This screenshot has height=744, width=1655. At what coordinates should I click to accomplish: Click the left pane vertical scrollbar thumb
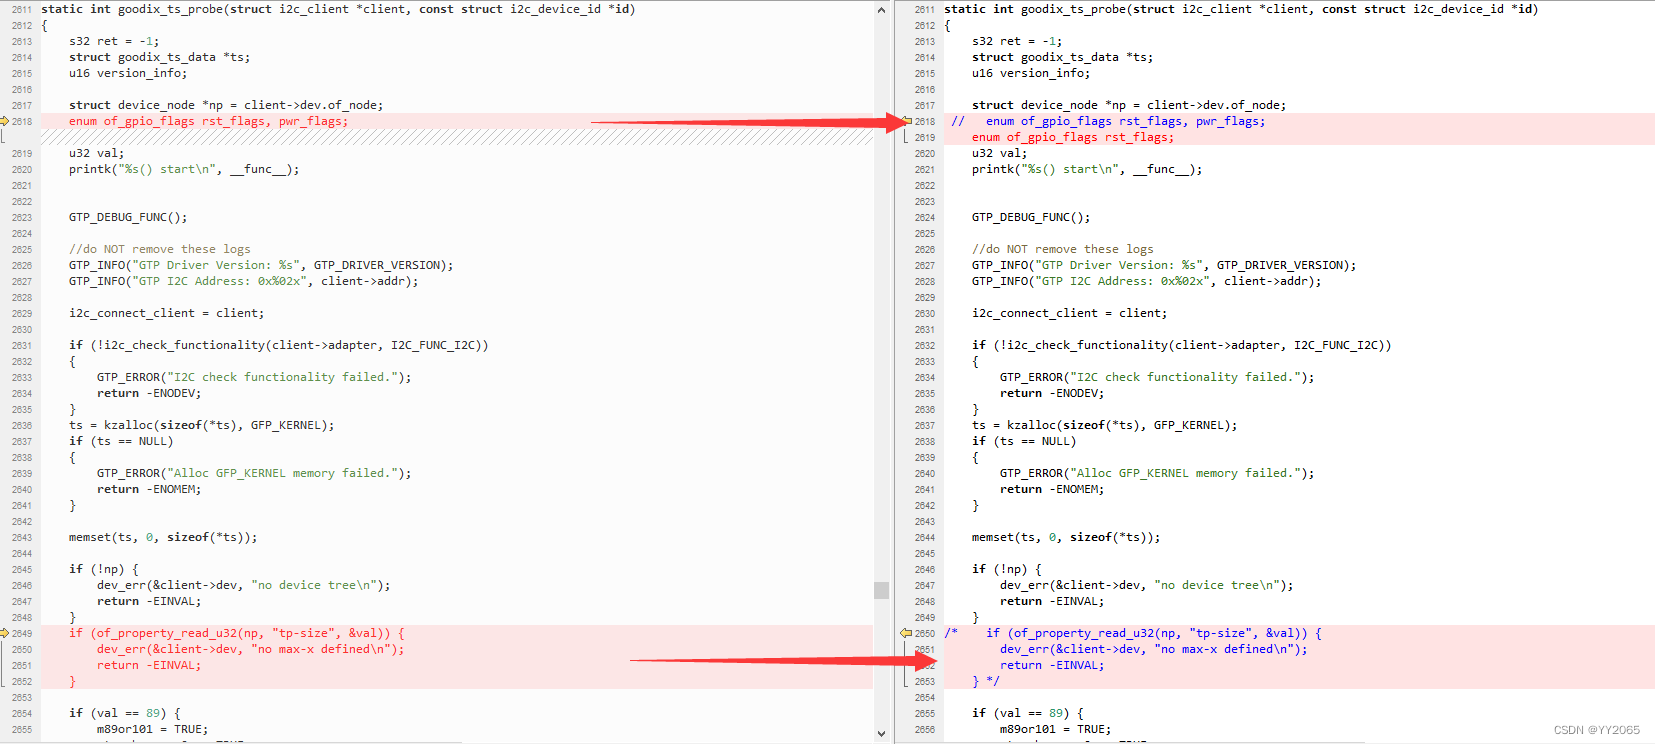coord(881,590)
